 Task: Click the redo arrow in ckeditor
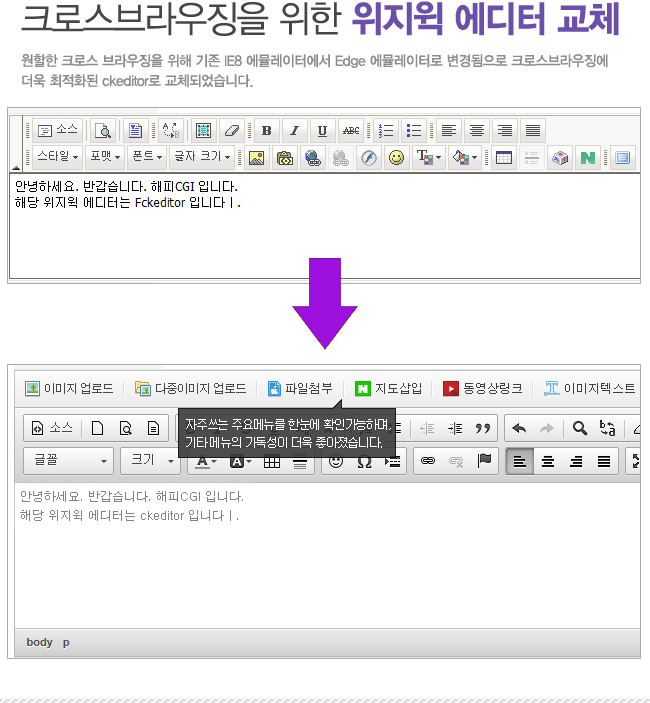547,429
